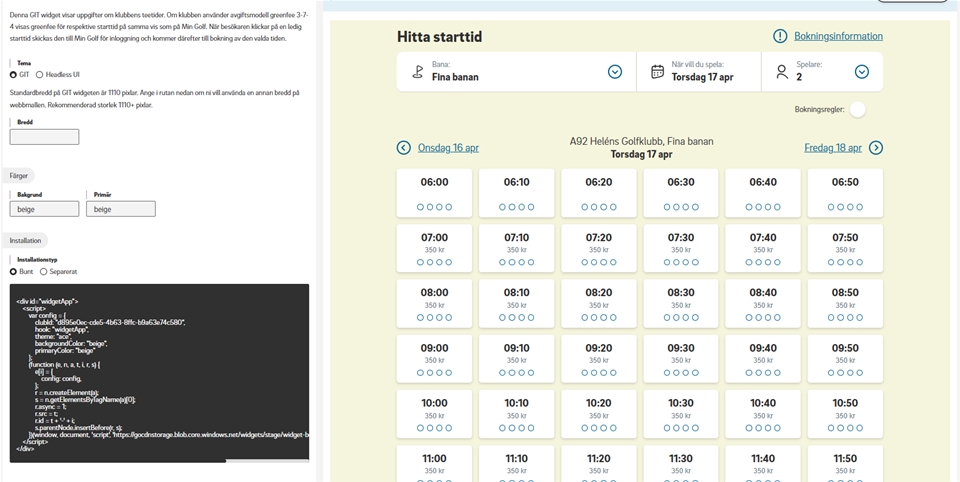Choose the 10:40 tee time card
Image resolution: width=960 pixels, height=482 pixels.
click(763, 413)
